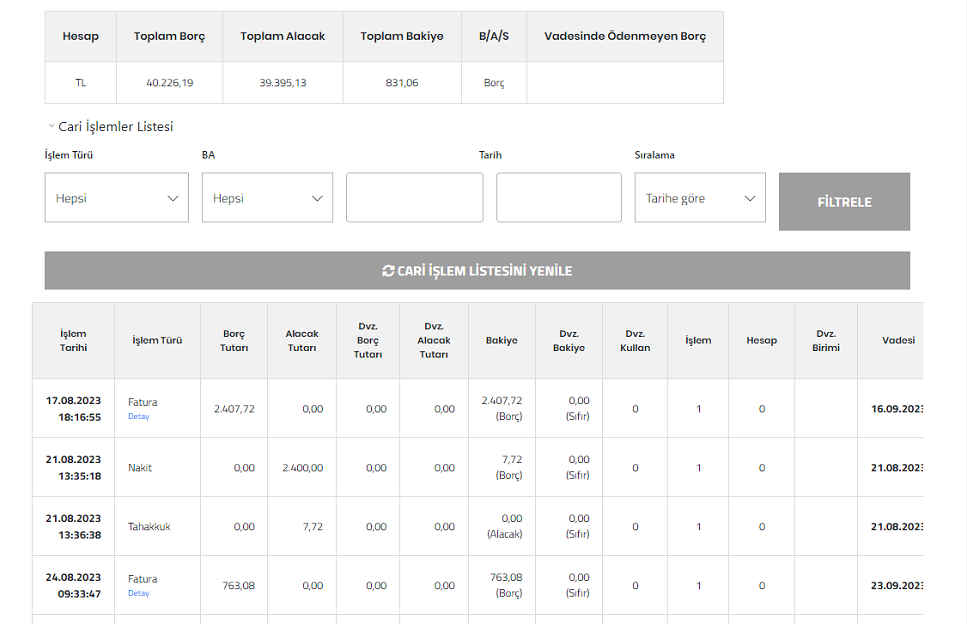Image resolution: width=967 pixels, height=624 pixels.
Task: Click Hesap value link in Tahakkuk row
Action: tap(761, 527)
